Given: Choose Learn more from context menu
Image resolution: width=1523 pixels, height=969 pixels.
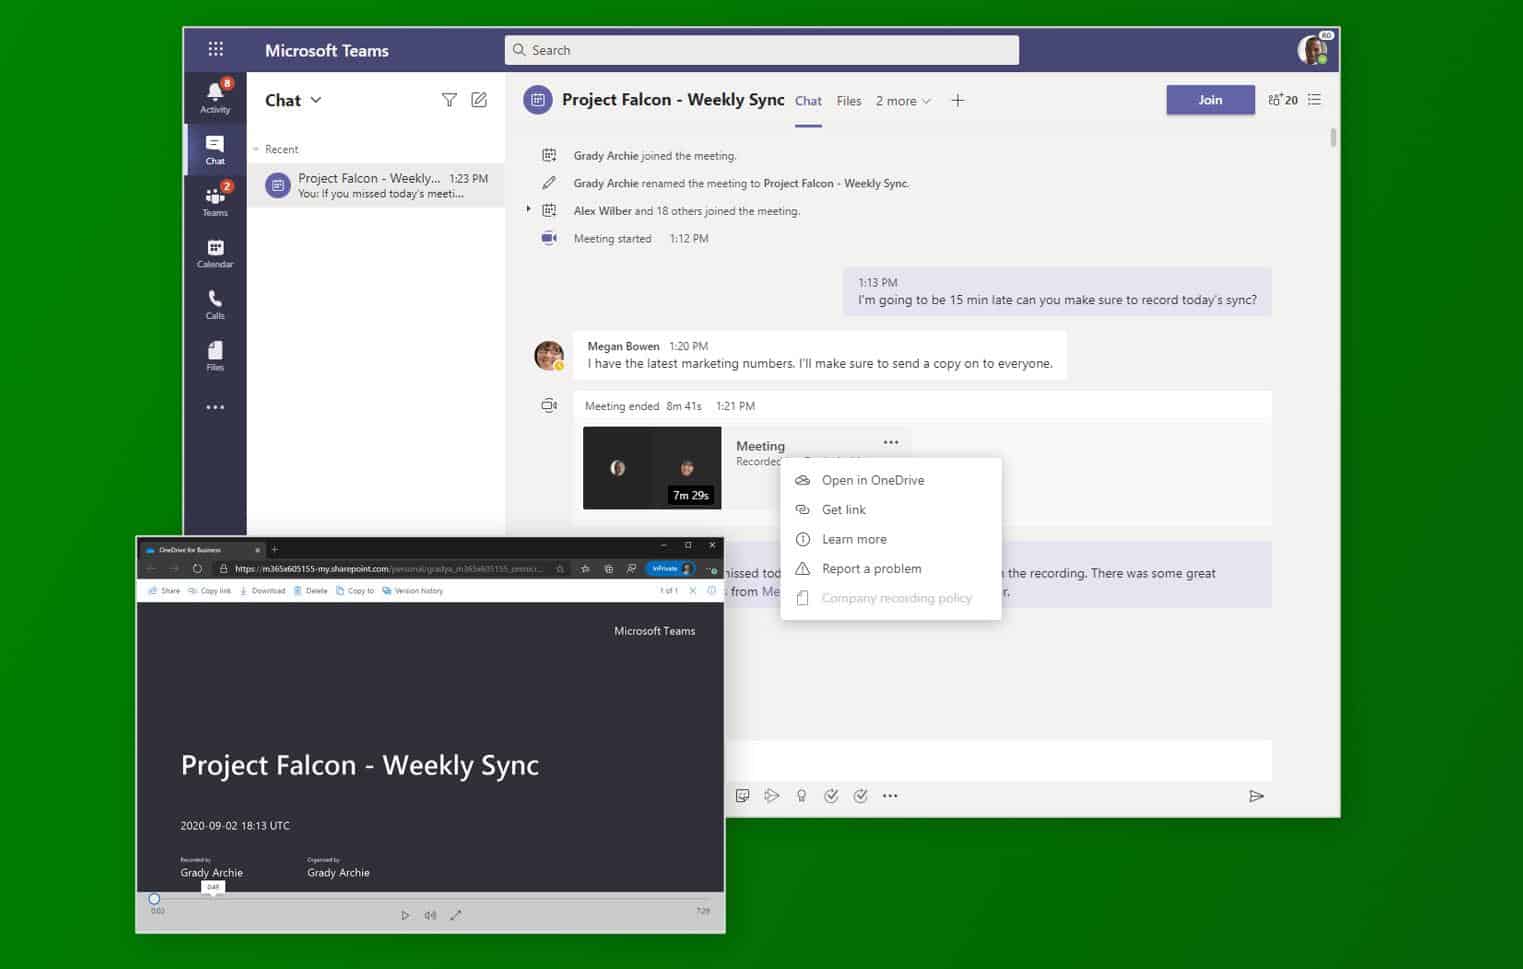Looking at the screenshot, I should click(x=890, y=539).
